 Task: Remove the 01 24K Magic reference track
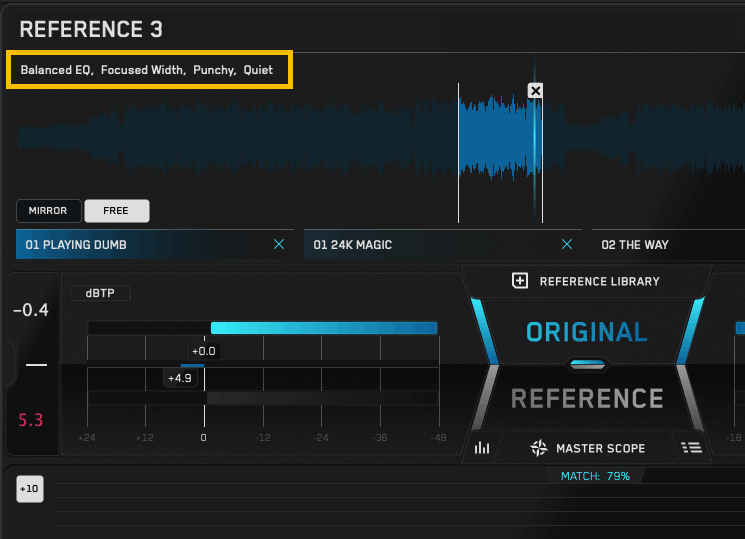[x=567, y=244]
